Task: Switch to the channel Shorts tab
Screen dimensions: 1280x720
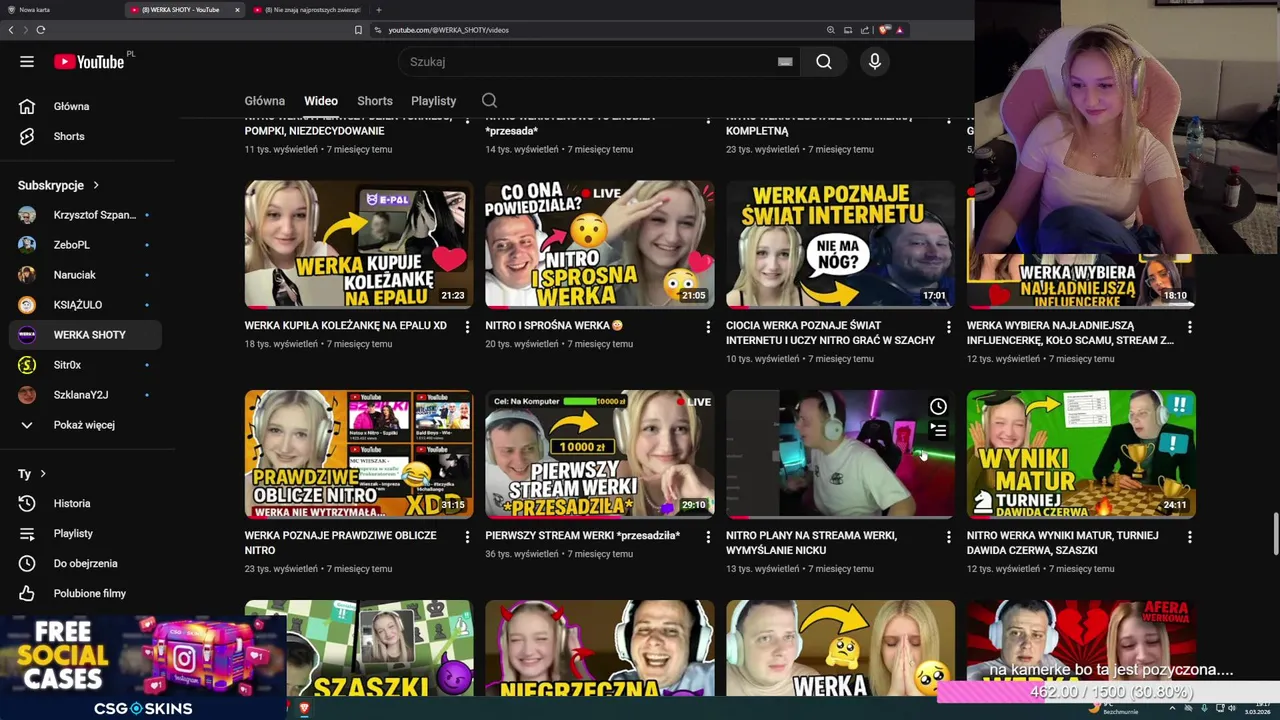Action: pyautogui.click(x=375, y=101)
